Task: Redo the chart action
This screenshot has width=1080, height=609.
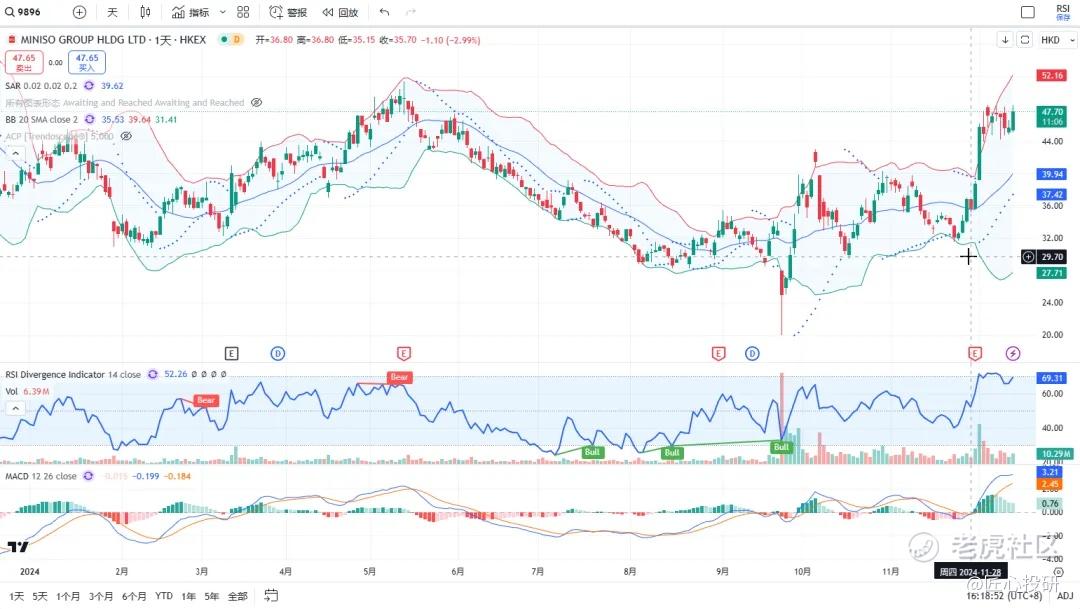Action: [411, 12]
